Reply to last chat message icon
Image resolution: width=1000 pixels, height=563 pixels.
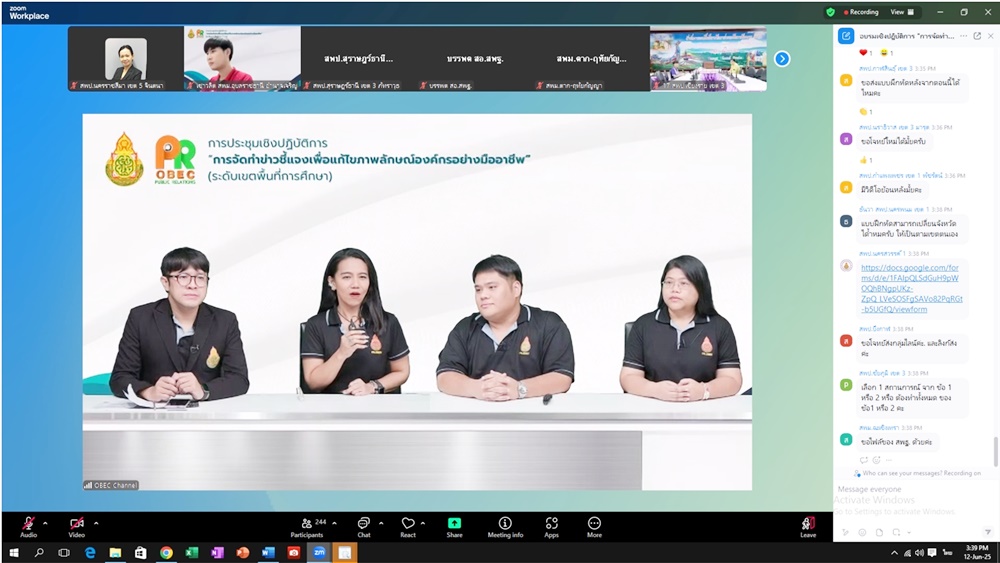[864, 460]
